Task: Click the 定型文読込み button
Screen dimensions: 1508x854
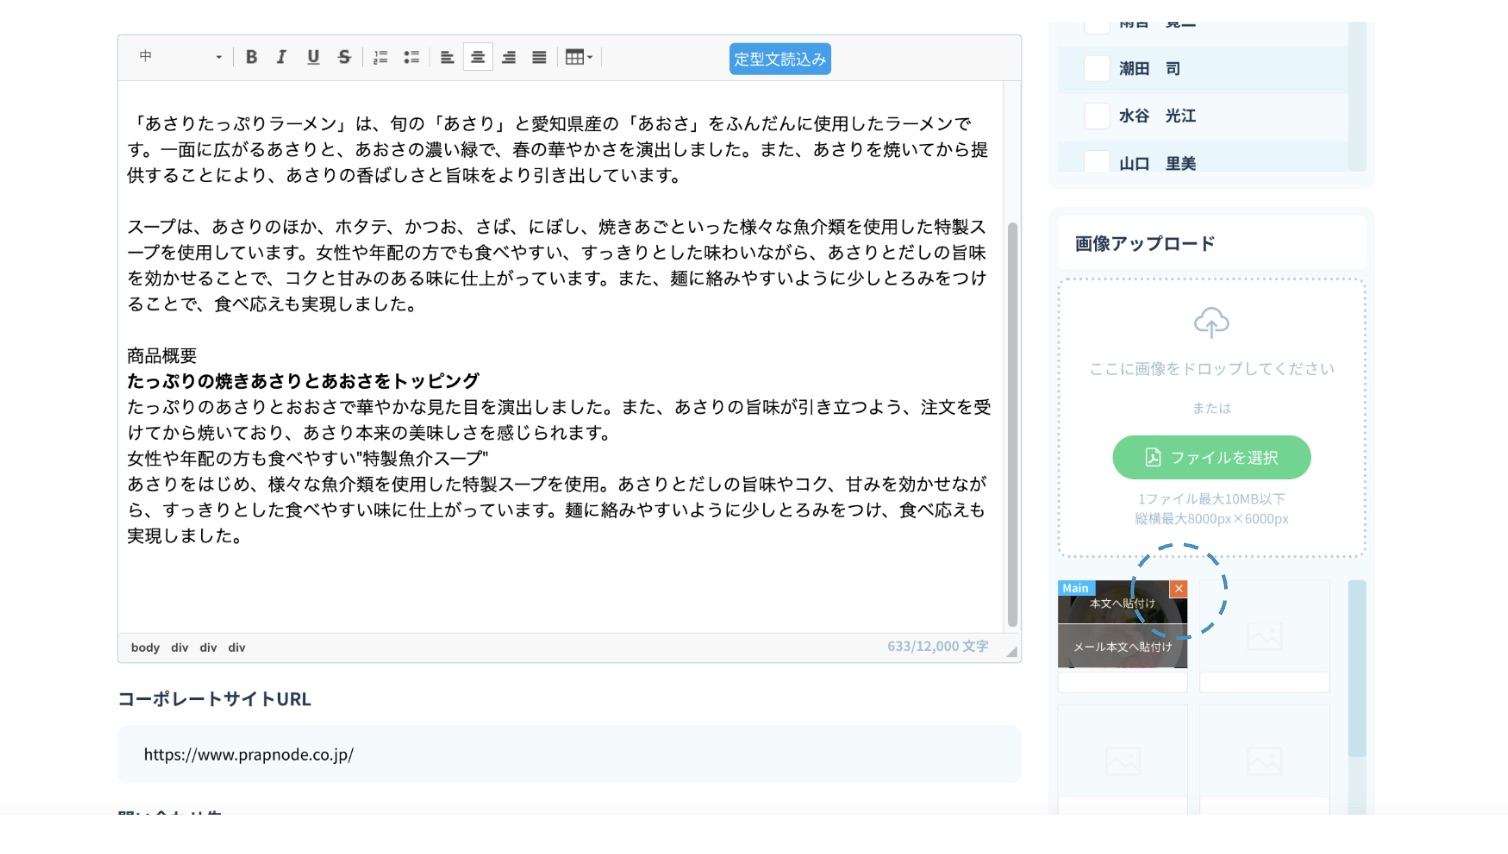Action: pyautogui.click(x=780, y=59)
